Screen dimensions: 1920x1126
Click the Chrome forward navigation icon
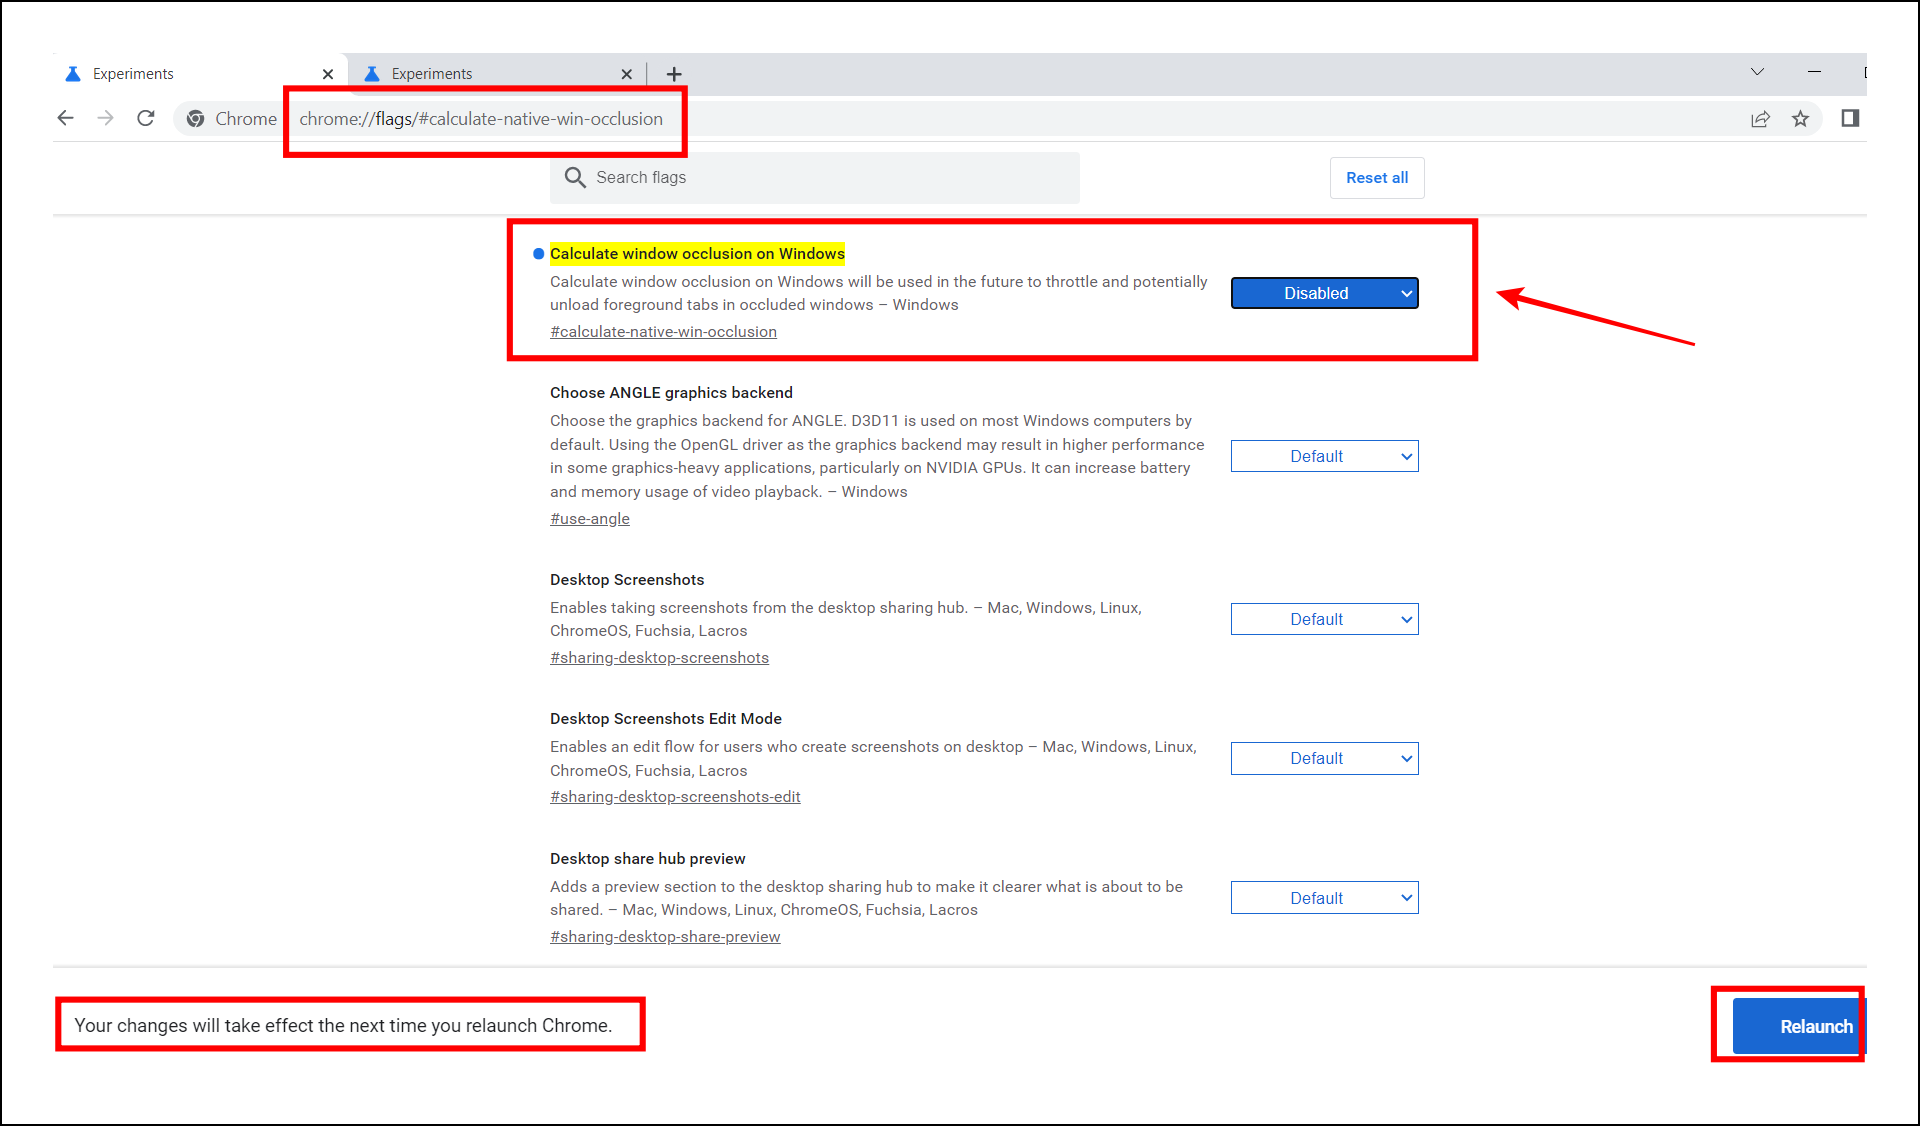pos(106,118)
